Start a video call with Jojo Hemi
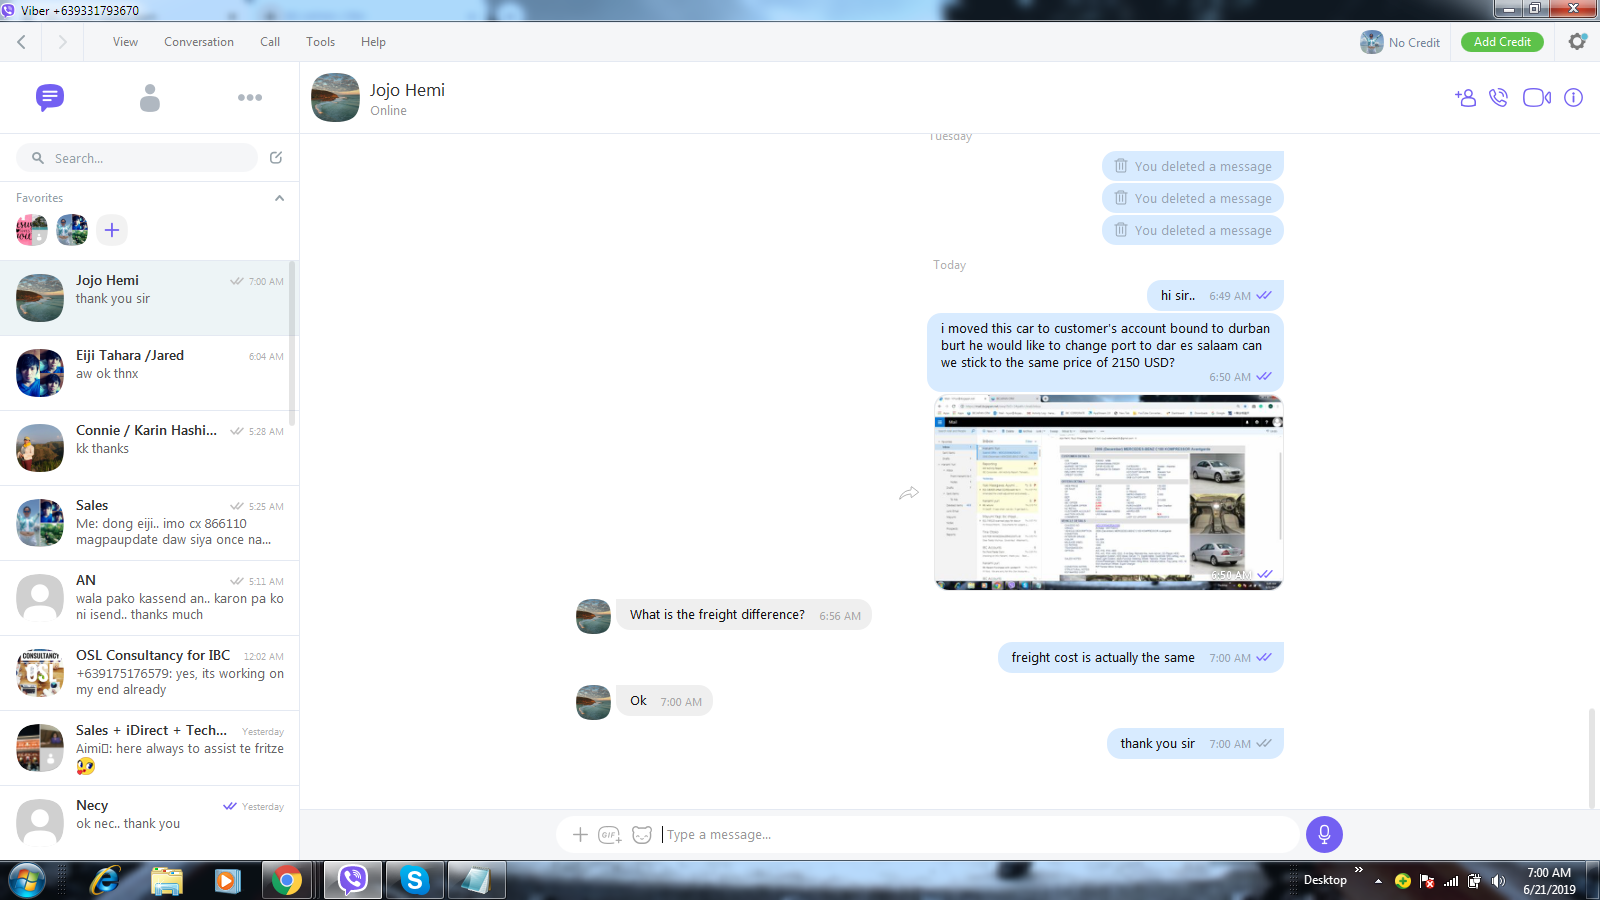Viewport: 1600px width, 900px height. point(1536,97)
